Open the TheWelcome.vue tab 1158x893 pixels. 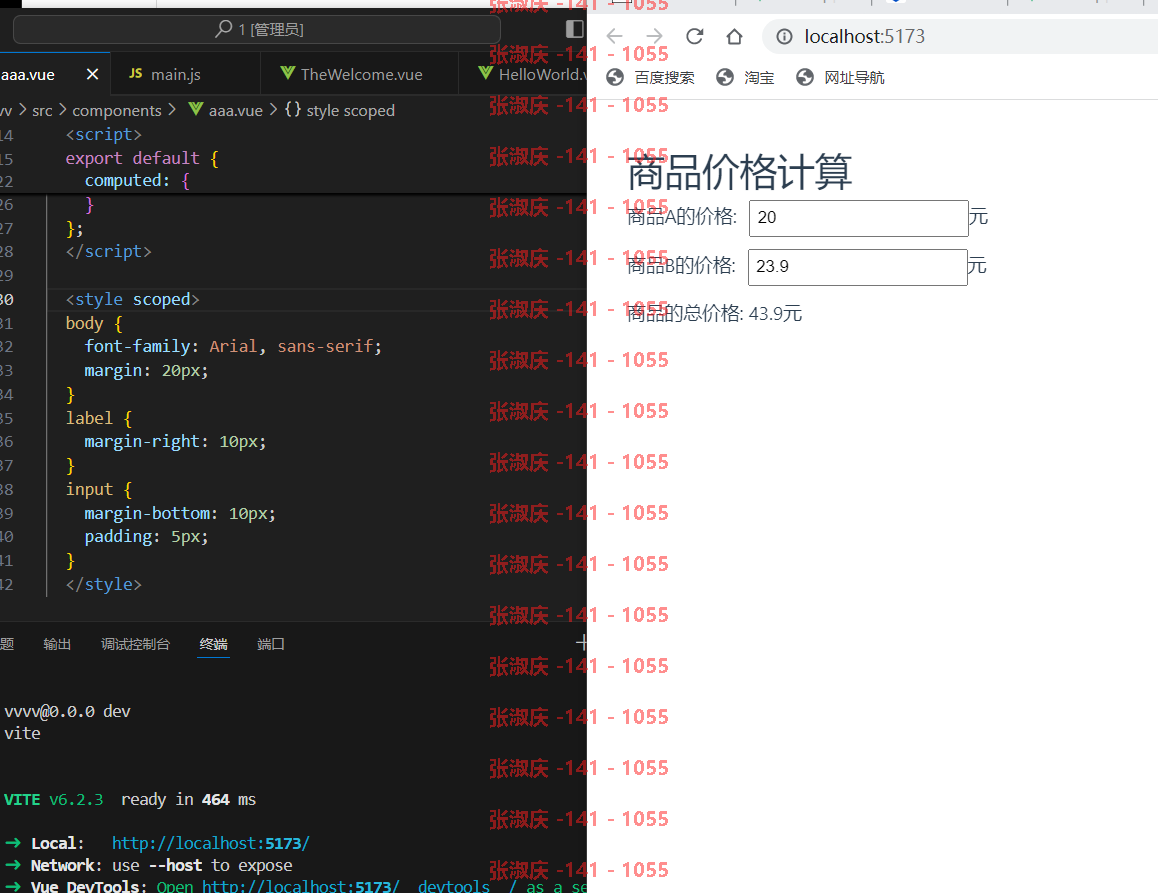click(359, 74)
